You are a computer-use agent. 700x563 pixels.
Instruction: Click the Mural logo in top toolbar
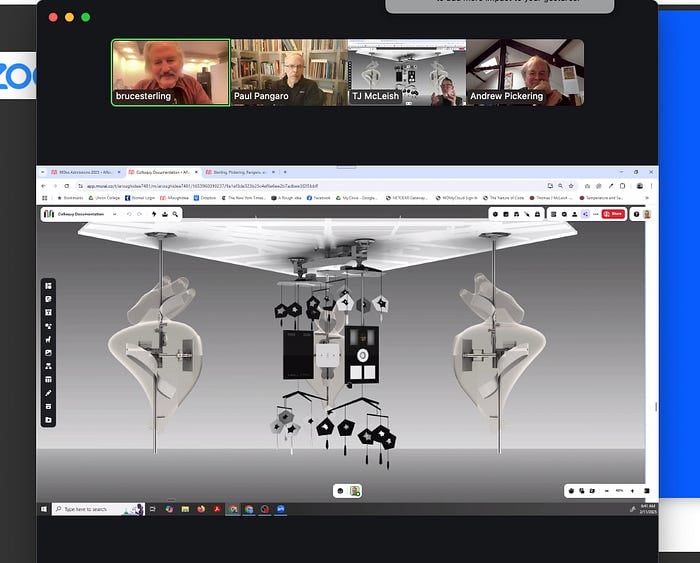point(49,214)
